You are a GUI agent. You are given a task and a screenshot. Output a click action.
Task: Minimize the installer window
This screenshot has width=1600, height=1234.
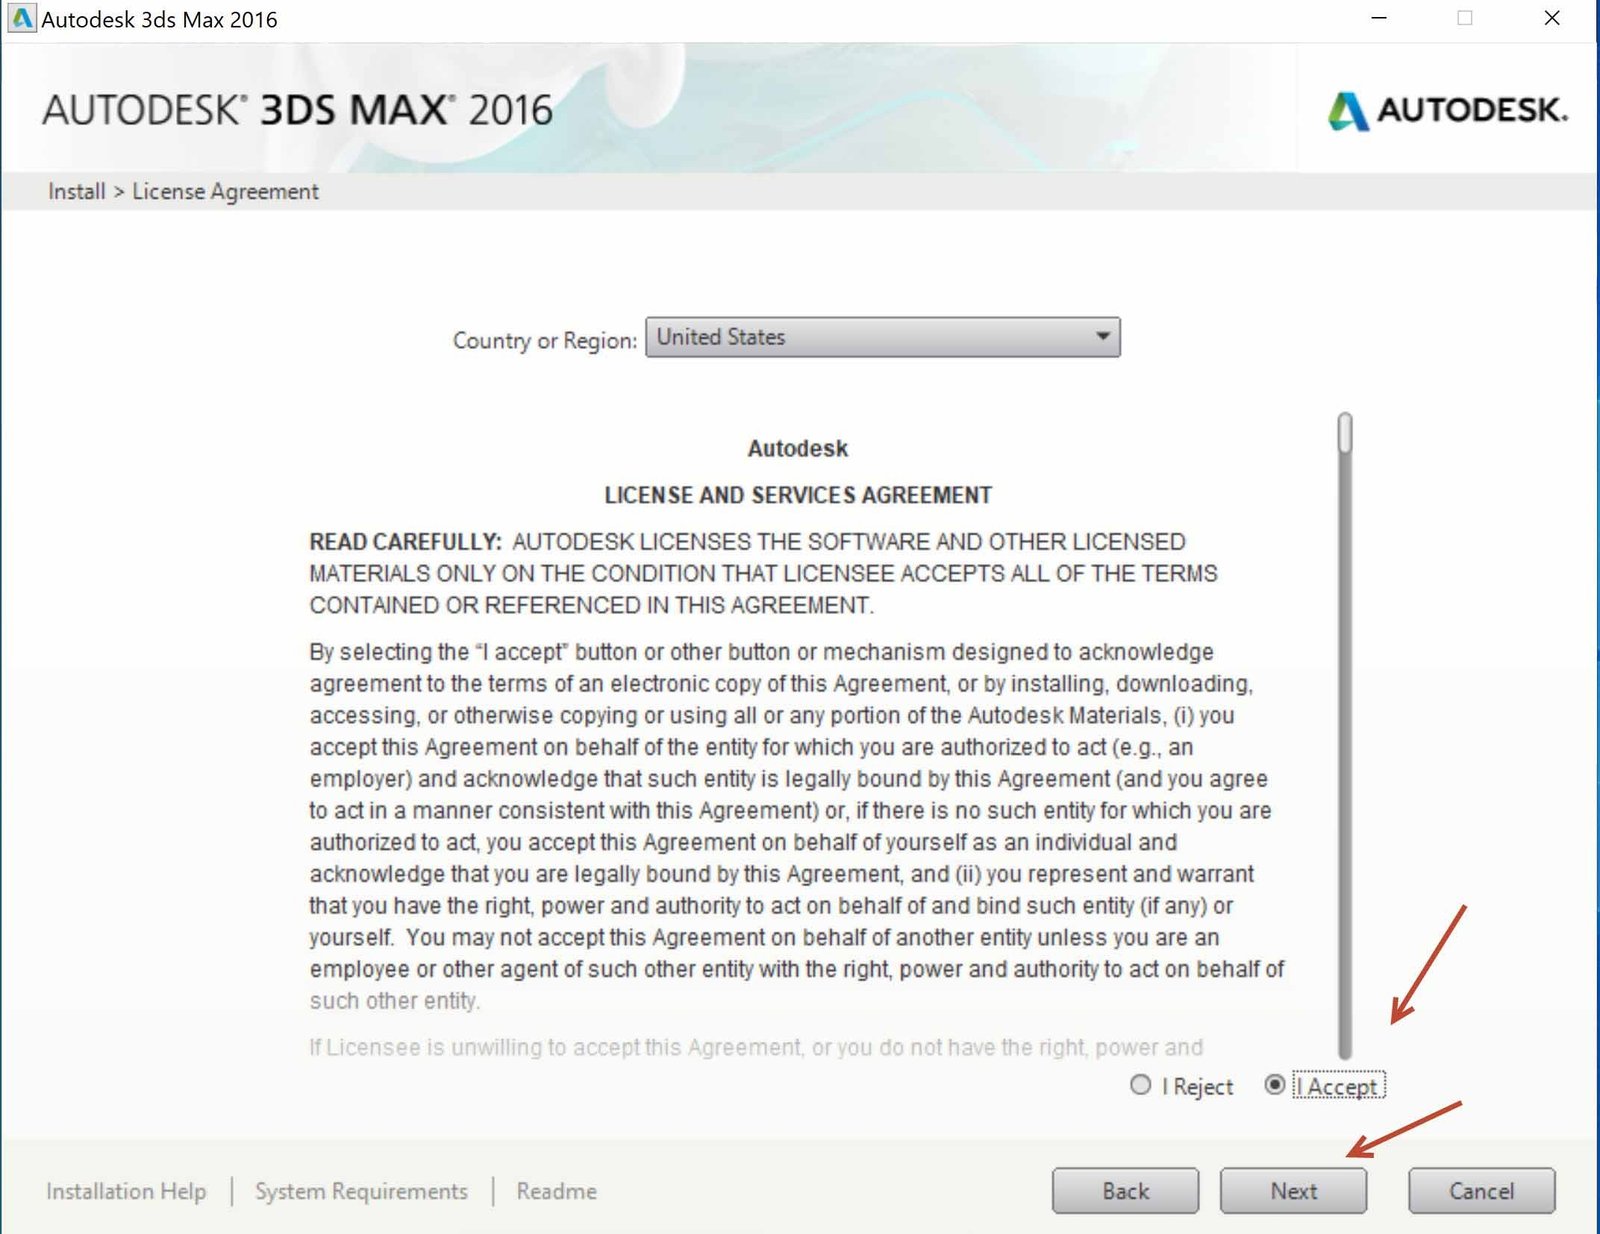pyautogui.click(x=1380, y=18)
